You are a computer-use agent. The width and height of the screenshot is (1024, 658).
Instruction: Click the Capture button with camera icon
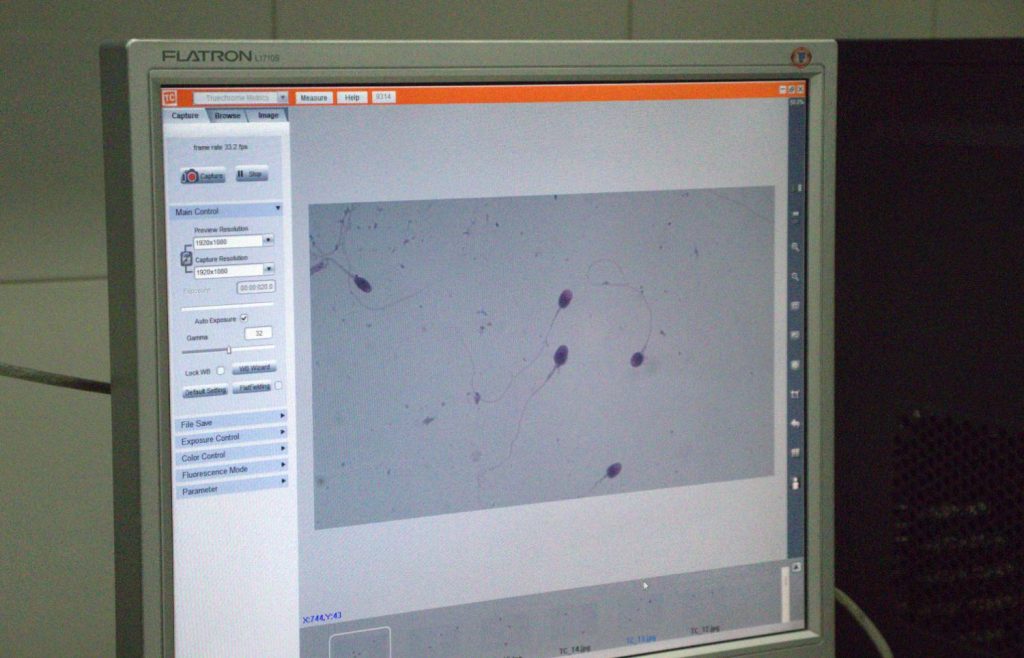click(x=203, y=176)
